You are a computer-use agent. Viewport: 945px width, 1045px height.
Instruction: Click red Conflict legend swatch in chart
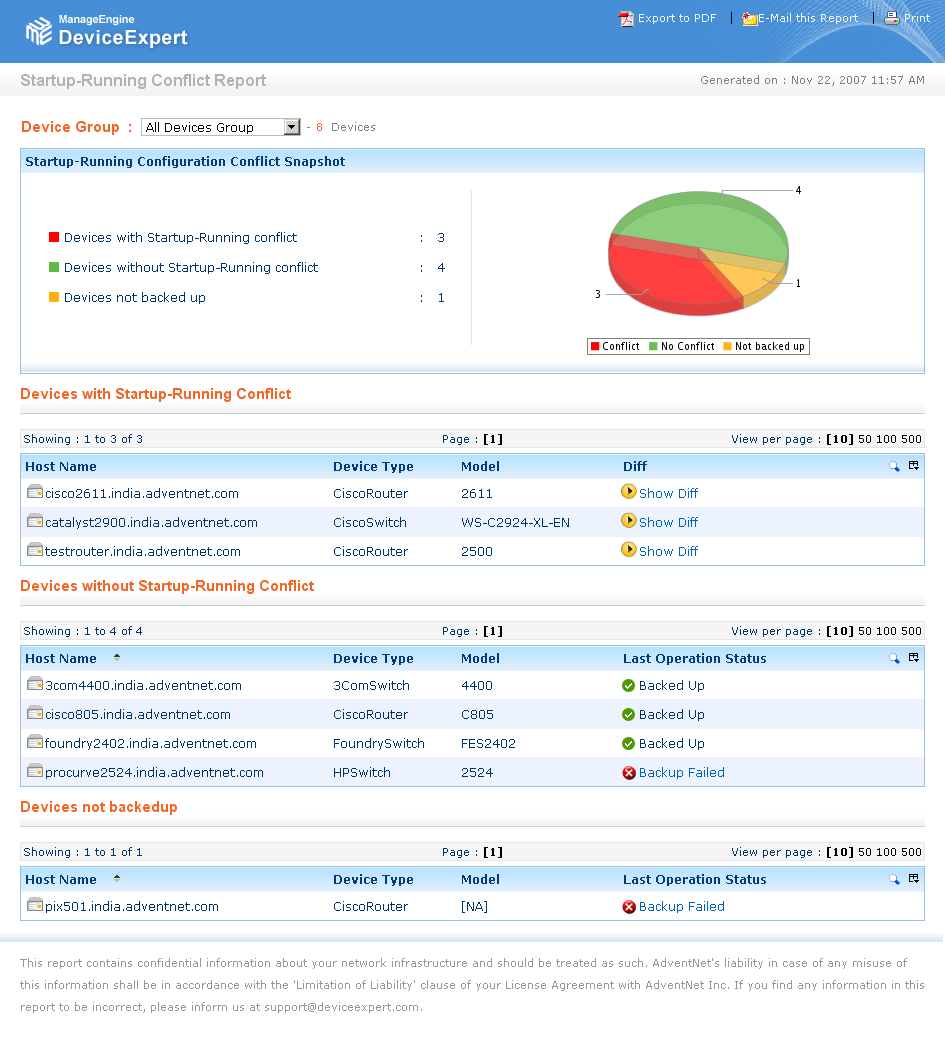(595, 347)
